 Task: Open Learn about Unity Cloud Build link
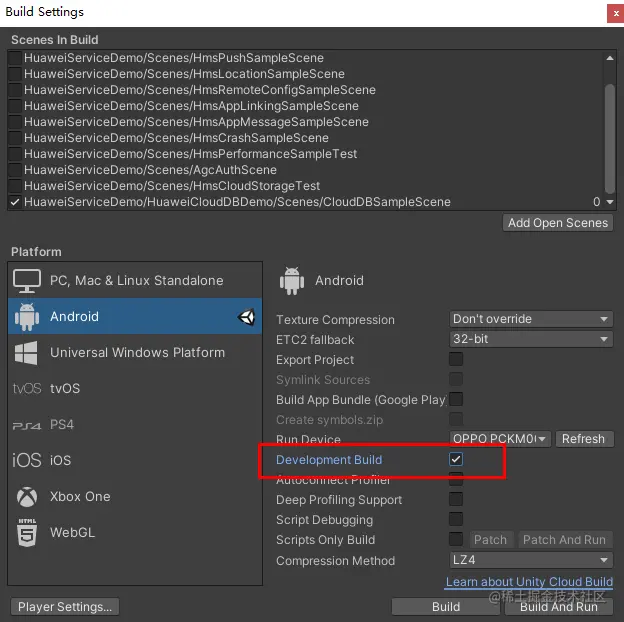(529, 582)
